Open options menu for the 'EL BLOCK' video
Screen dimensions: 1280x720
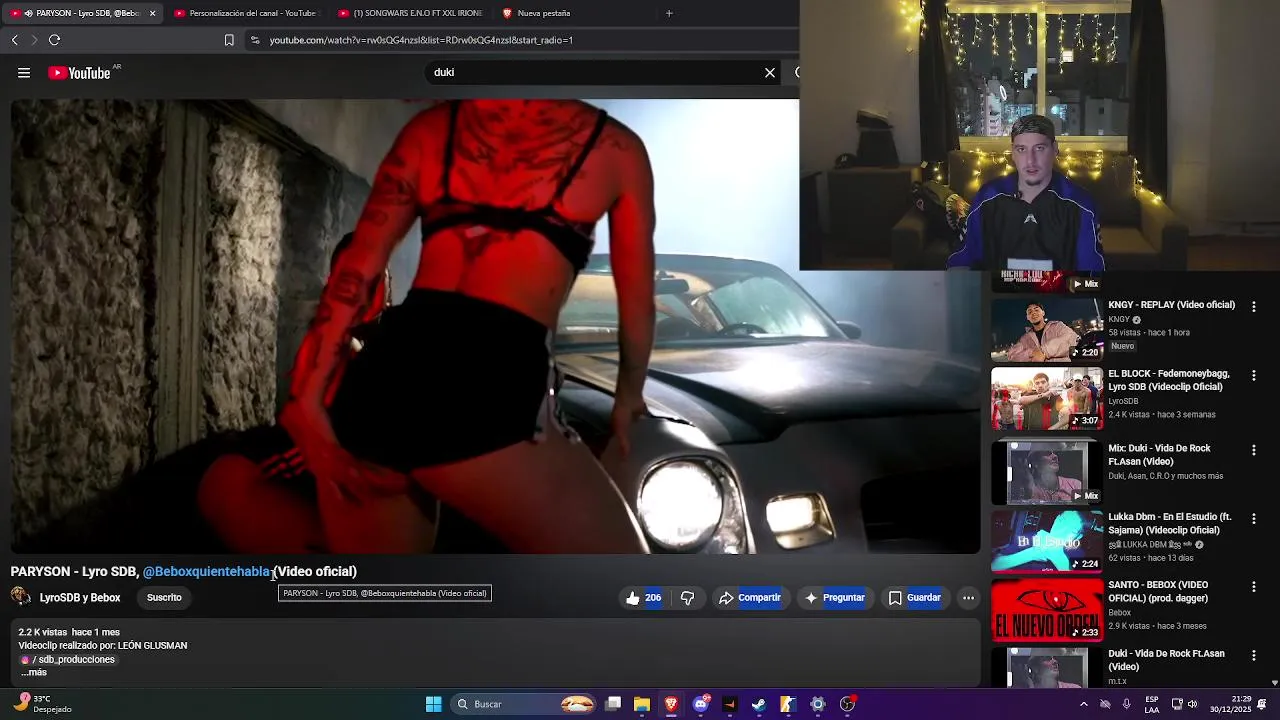tap(1253, 376)
